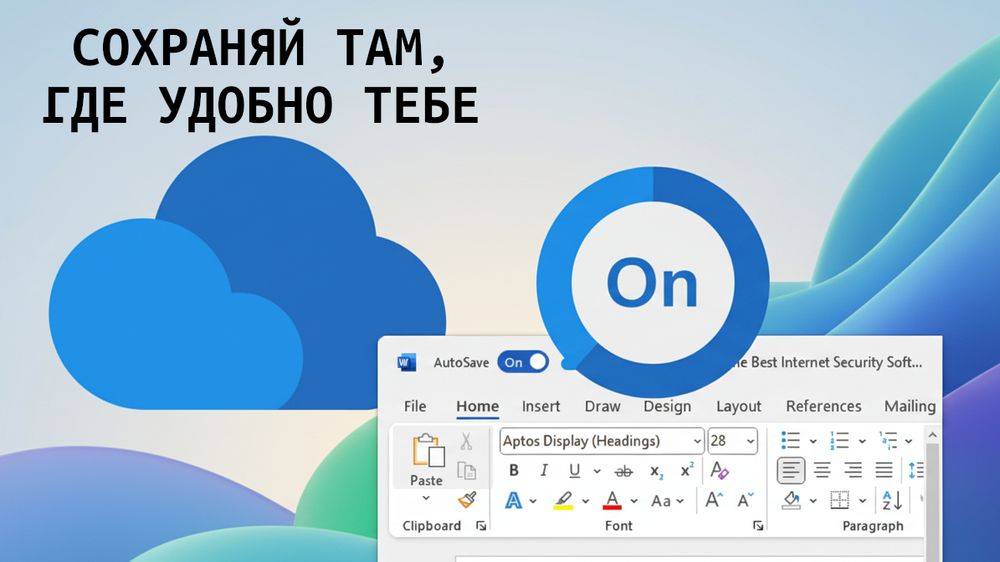Expand the Paste options arrow below Paste
Image resolution: width=1000 pixels, height=562 pixels.
426,498
